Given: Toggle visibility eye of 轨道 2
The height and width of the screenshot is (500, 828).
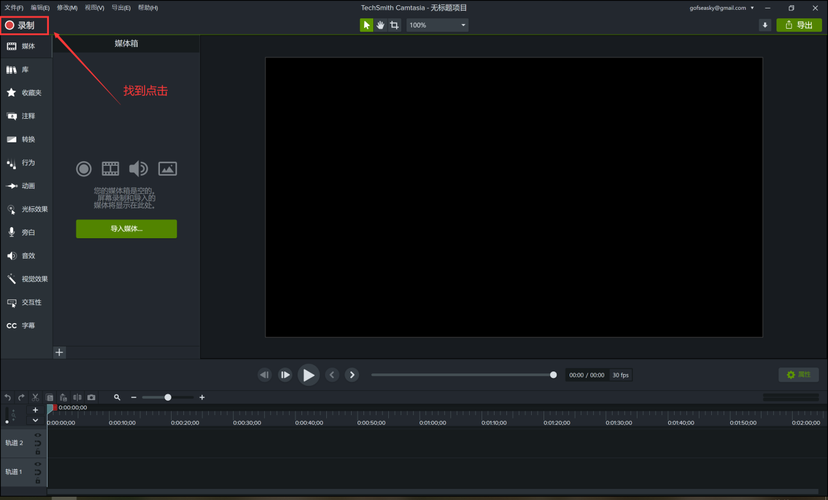Looking at the screenshot, I should click(37, 435).
